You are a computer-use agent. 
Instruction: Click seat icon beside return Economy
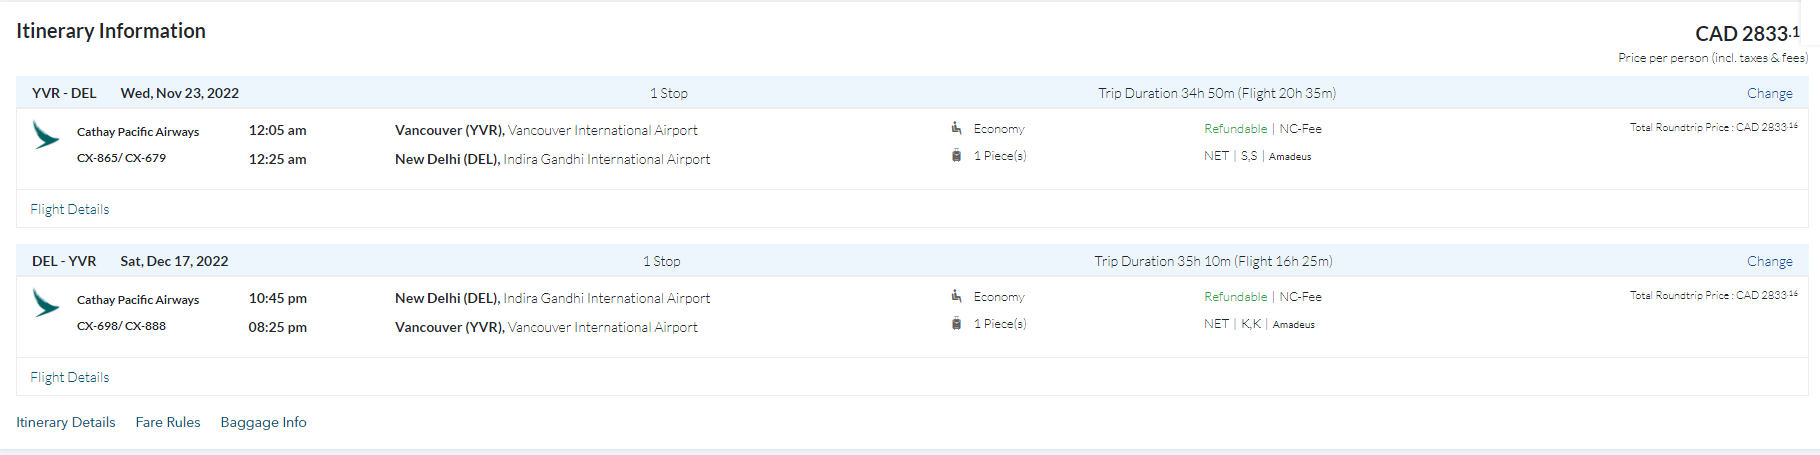(x=956, y=296)
